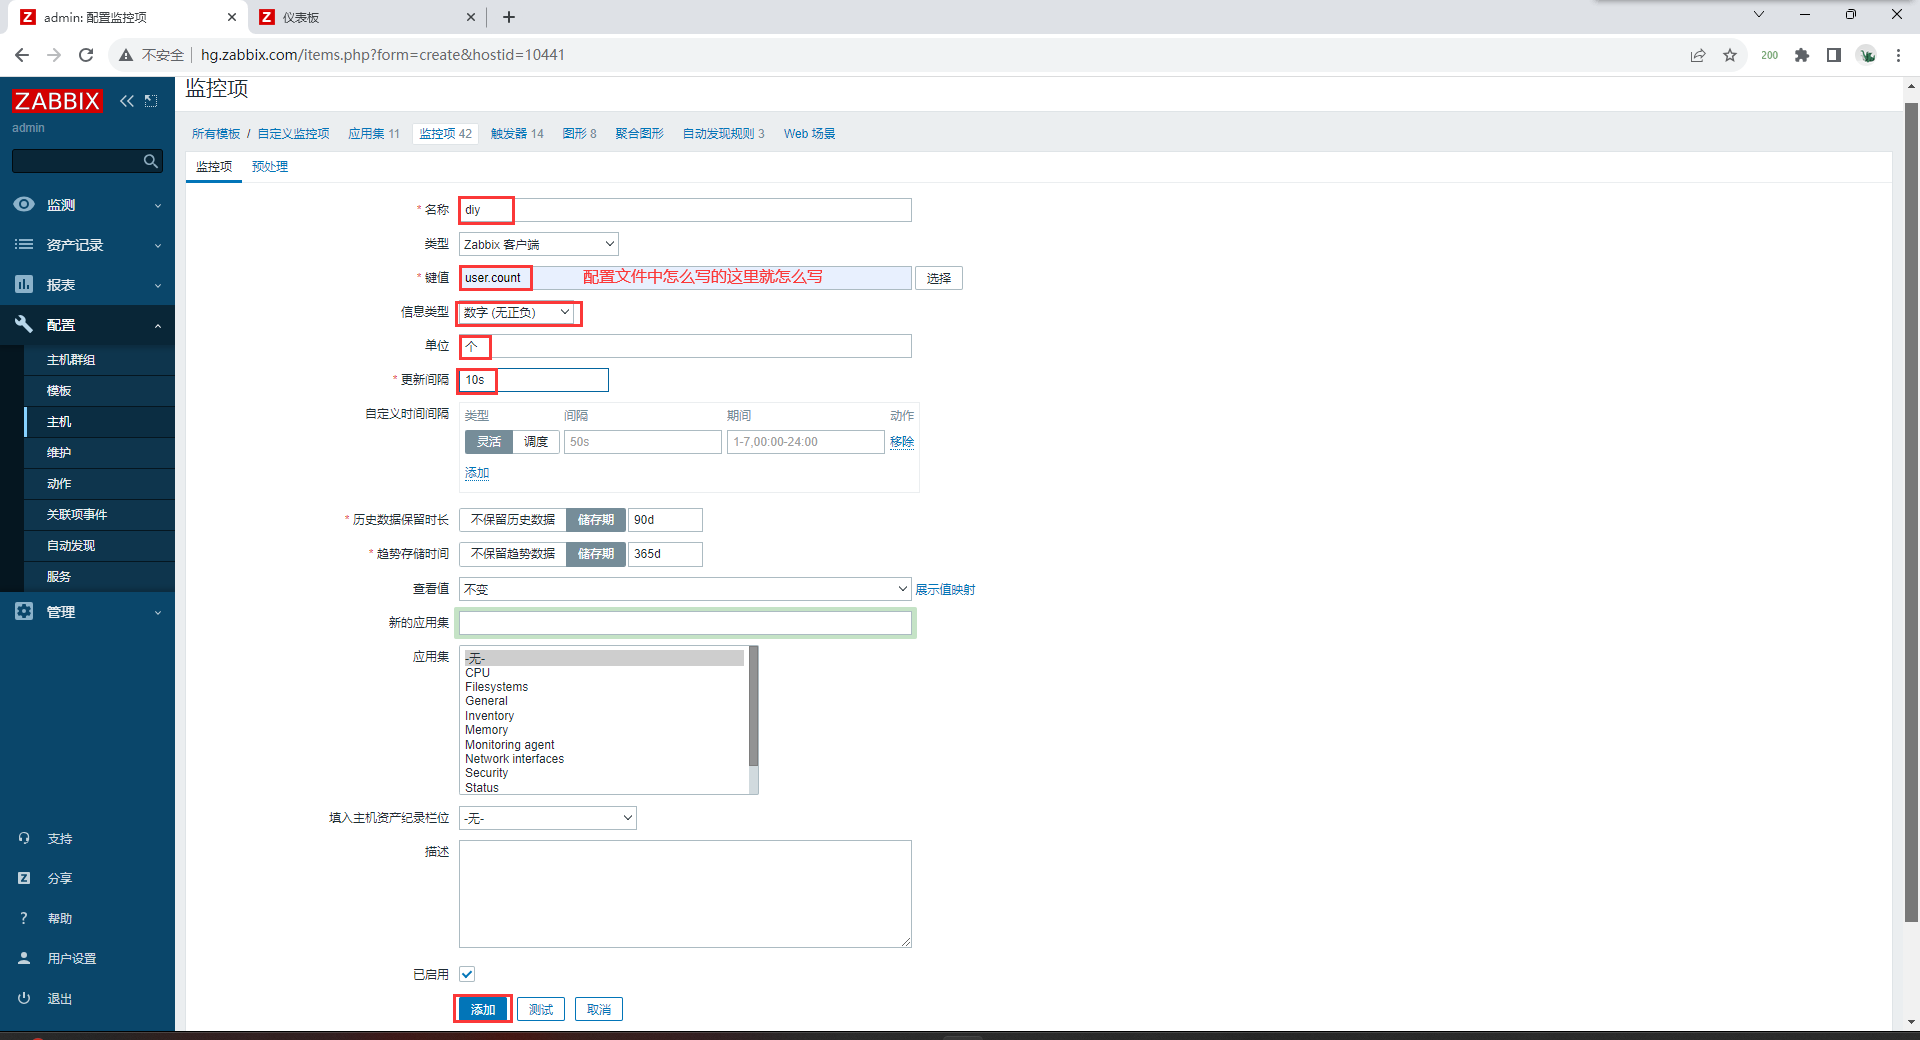Viewport: 1920px width, 1040px height.
Task: Collapse the 配置 configuration menu
Action: coord(87,325)
